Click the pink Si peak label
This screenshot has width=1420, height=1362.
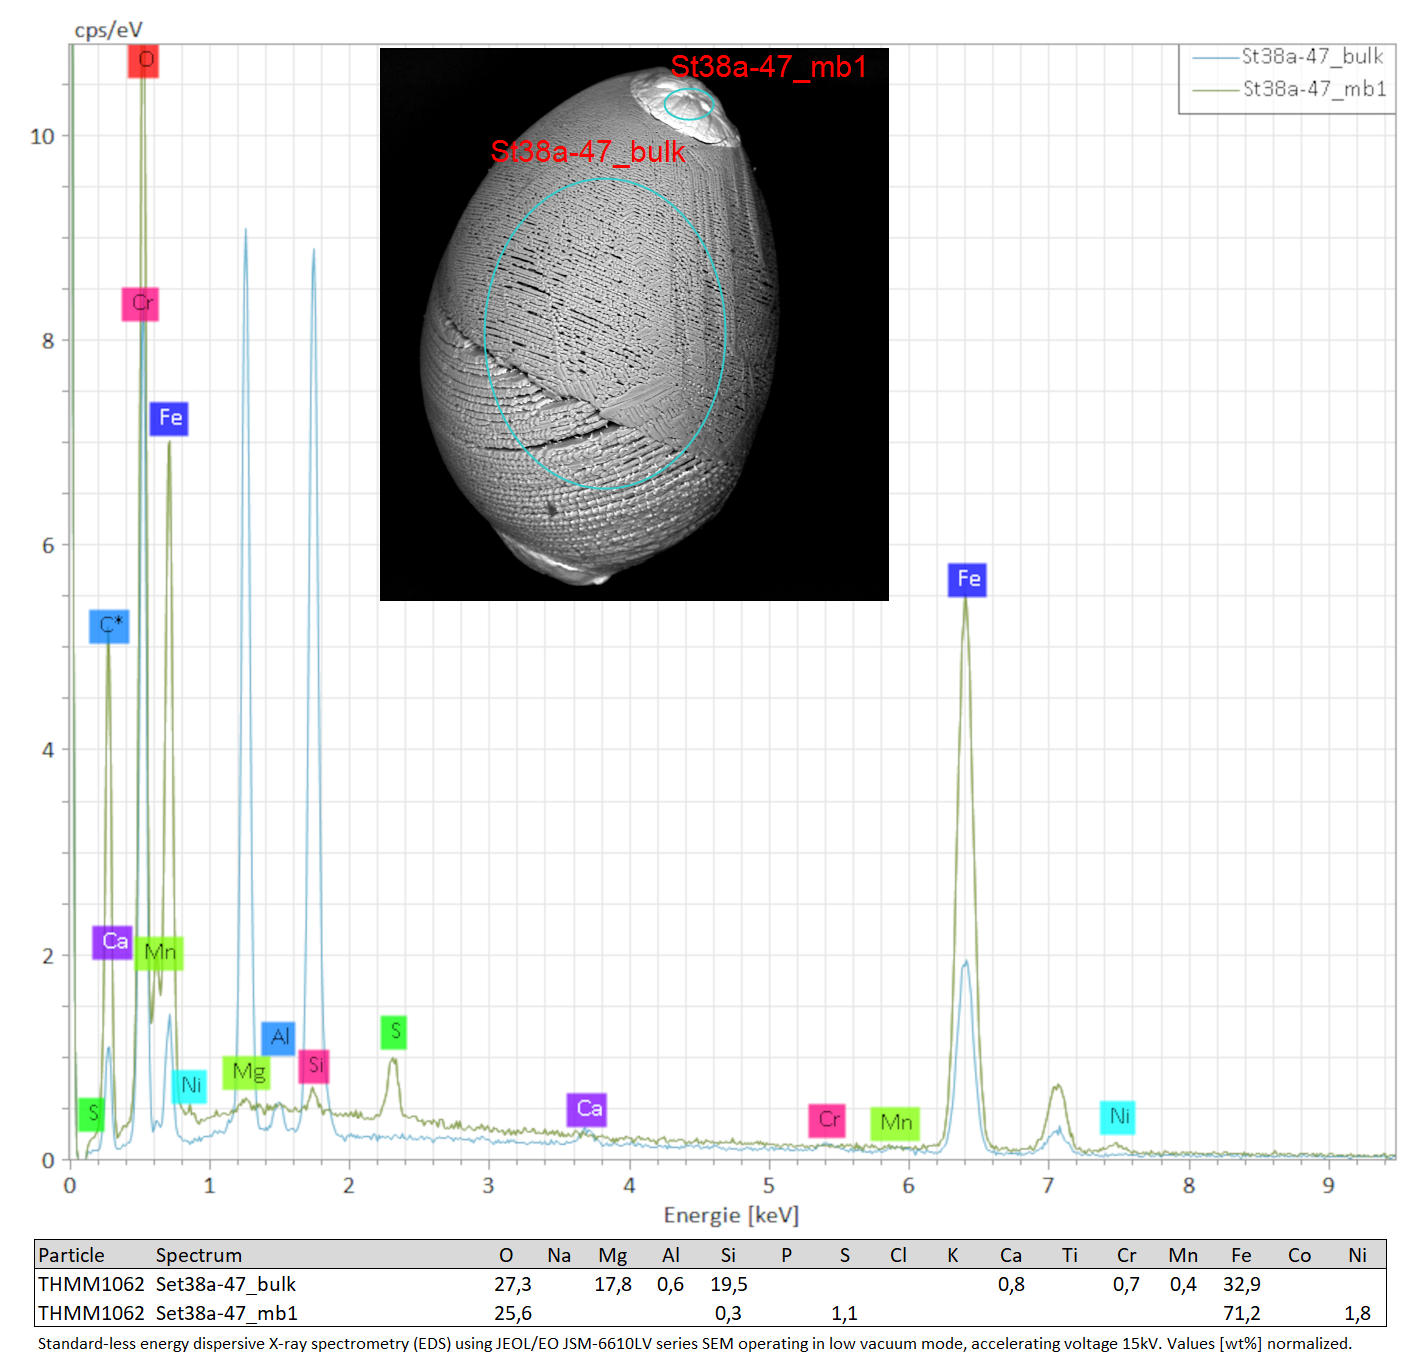click(x=314, y=1066)
